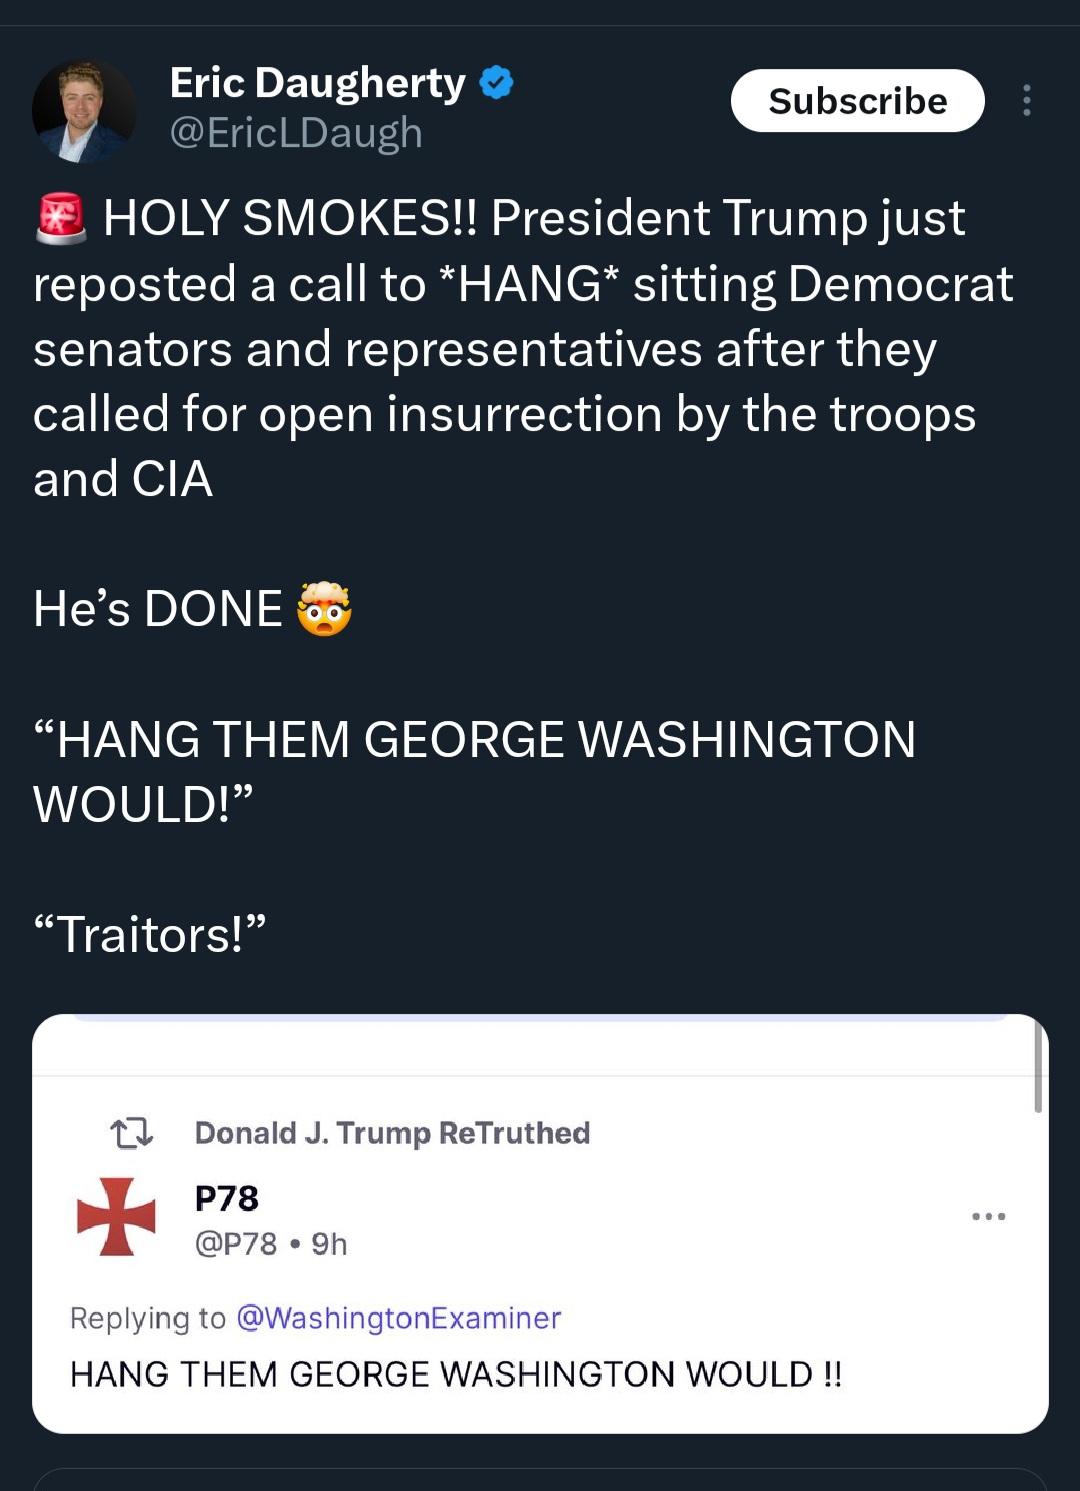Open the embedded post's ellipsis menu
1080x1491 pixels.
(x=988, y=1217)
